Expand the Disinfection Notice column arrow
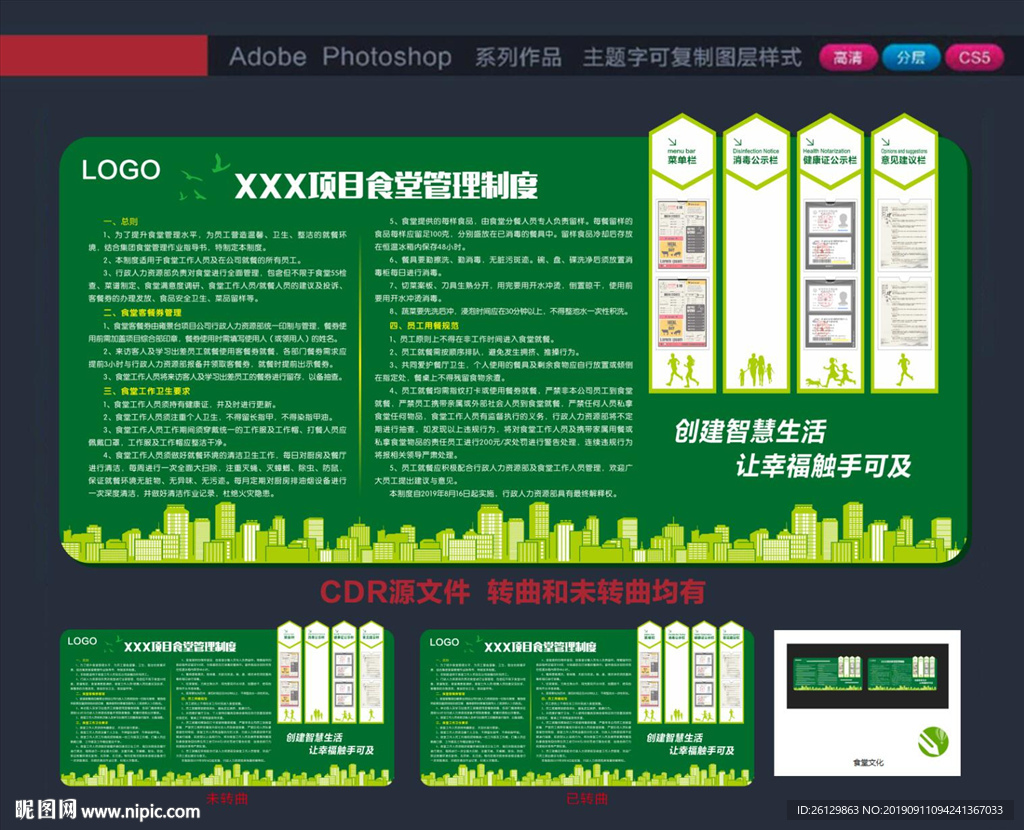Screen dimensions: 1024x830 pyautogui.click(x=737, y=139)
